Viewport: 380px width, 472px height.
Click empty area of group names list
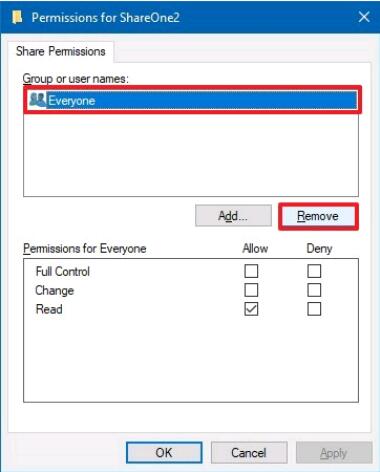(x=191, y=155)
